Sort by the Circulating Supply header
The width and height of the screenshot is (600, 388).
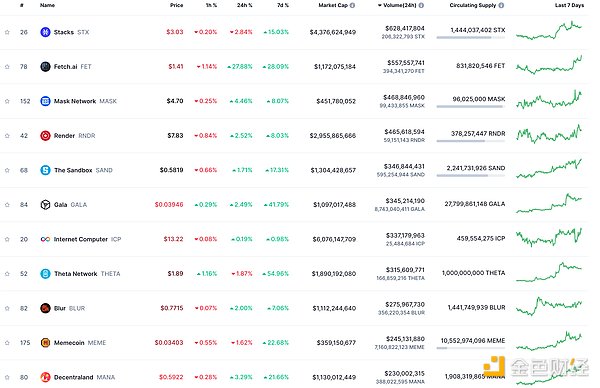tap(473, 5)
